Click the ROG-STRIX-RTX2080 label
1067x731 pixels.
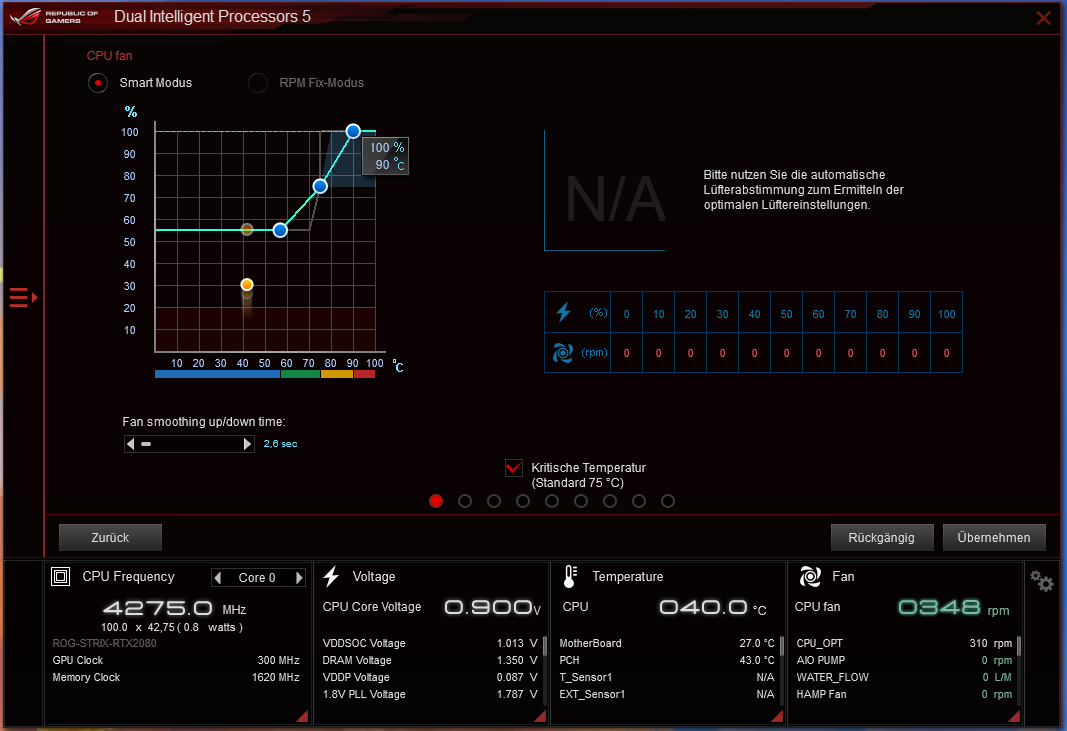pos(104,643)
